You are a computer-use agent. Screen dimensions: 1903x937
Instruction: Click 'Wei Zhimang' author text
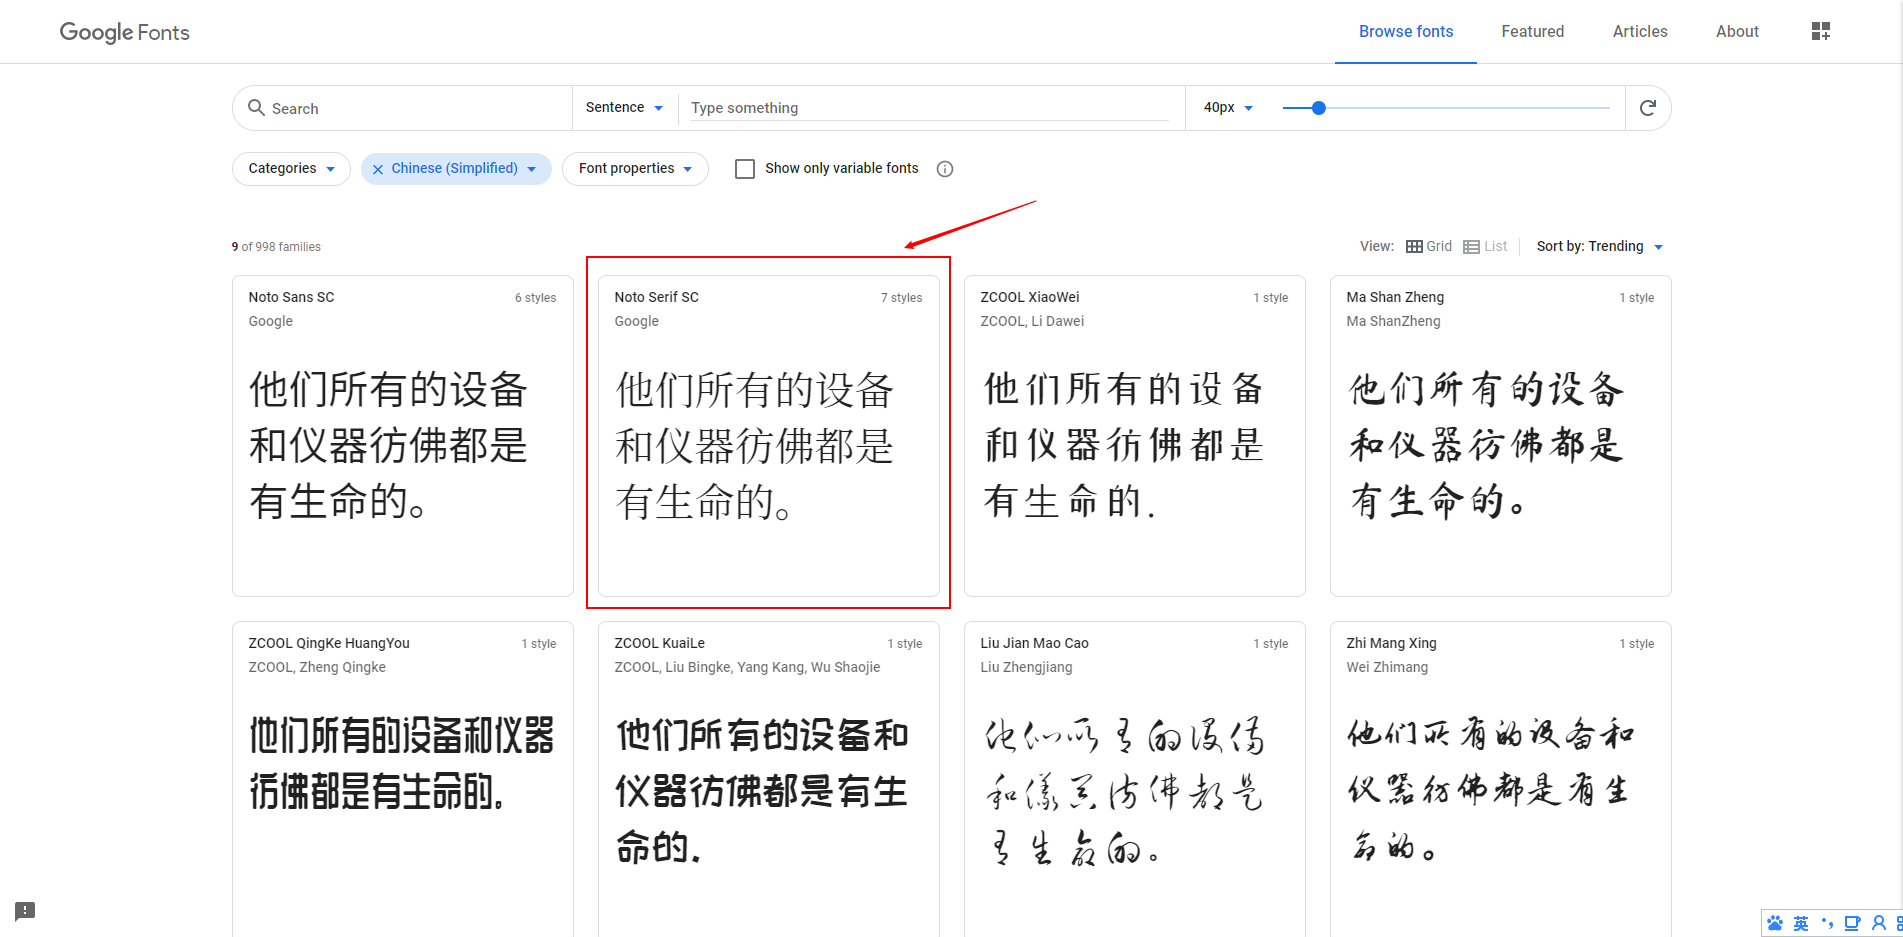1387,667
